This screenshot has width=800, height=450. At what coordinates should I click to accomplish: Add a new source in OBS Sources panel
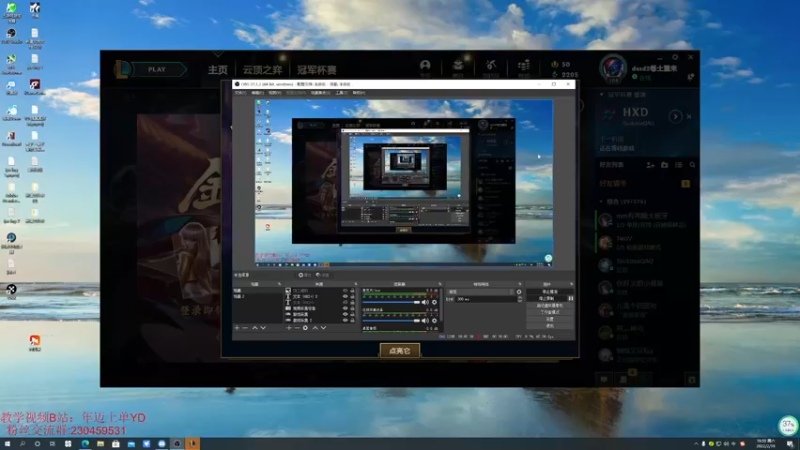(x=289, y=328)
